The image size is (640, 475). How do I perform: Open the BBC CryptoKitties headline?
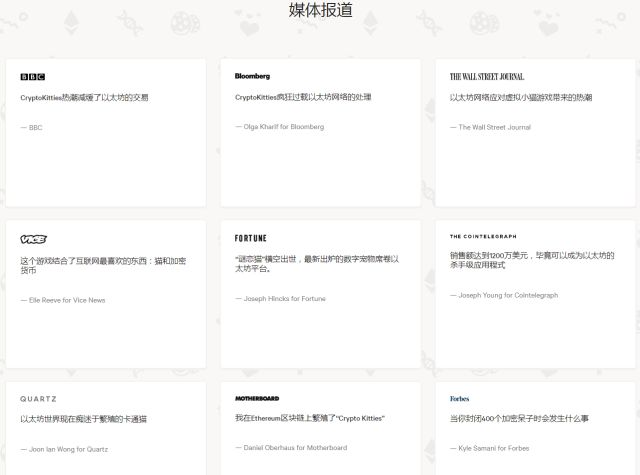coord(84,98)
